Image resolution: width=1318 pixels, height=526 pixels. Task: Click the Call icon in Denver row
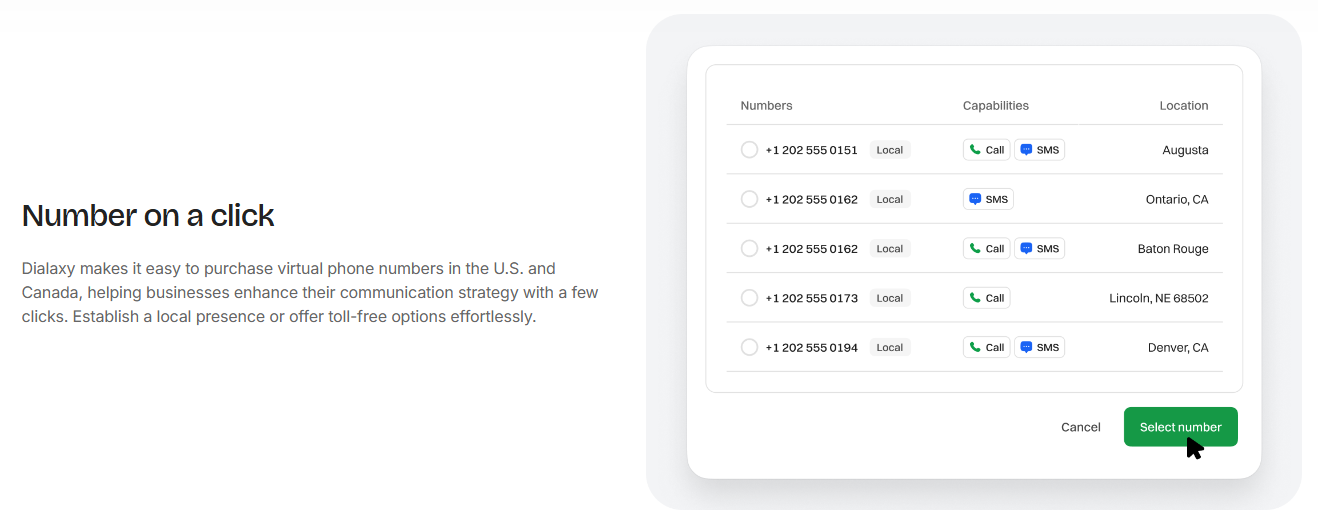975,347
